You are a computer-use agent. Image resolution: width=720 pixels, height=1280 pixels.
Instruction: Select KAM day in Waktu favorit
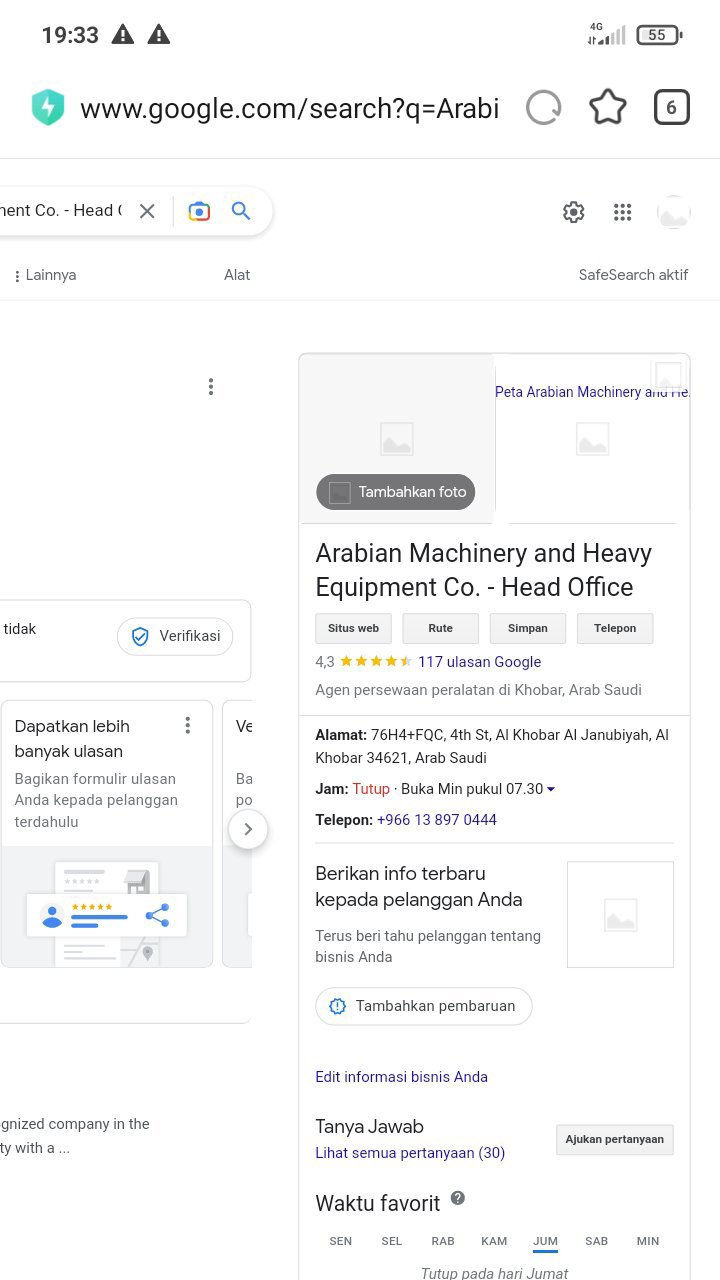click(x=494, y=1241)
